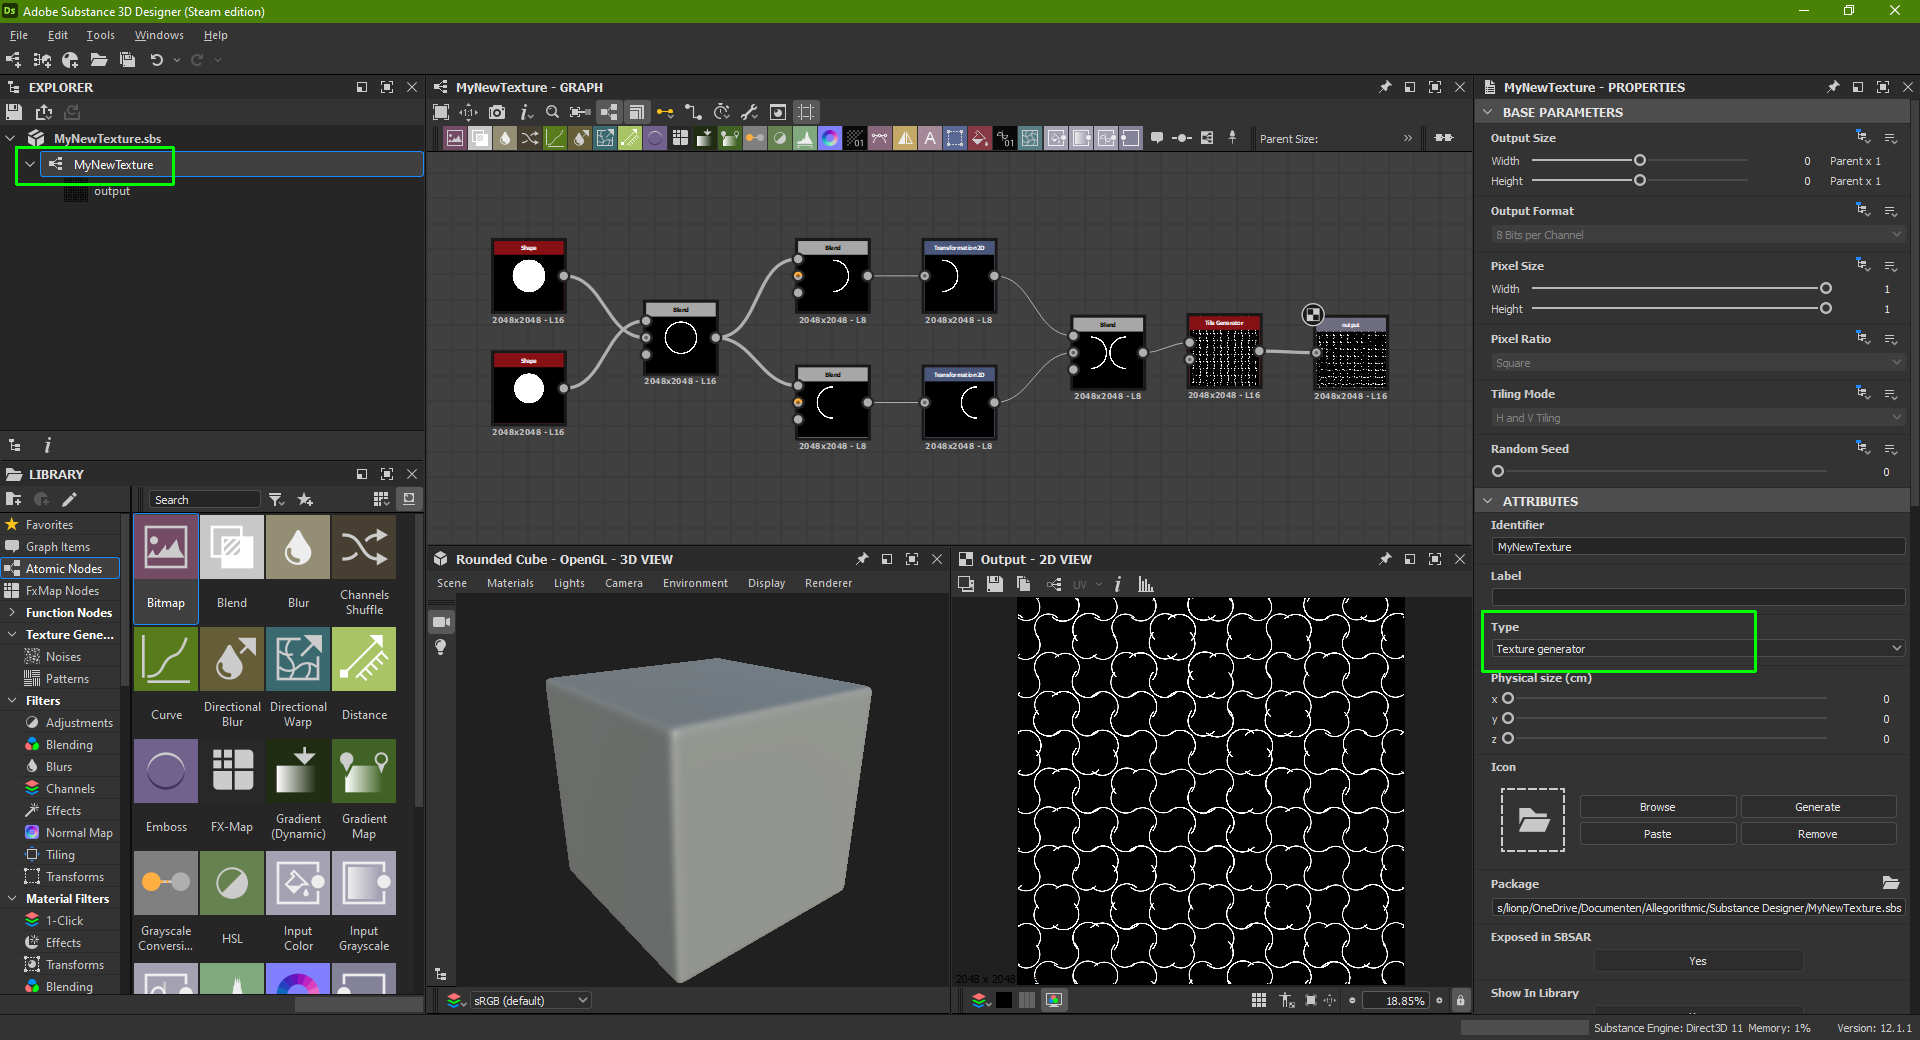This screenshot has width=1920, height=1040.
Task: Collapse the BASE PARAMETERS section
Action: (1488, 112)
